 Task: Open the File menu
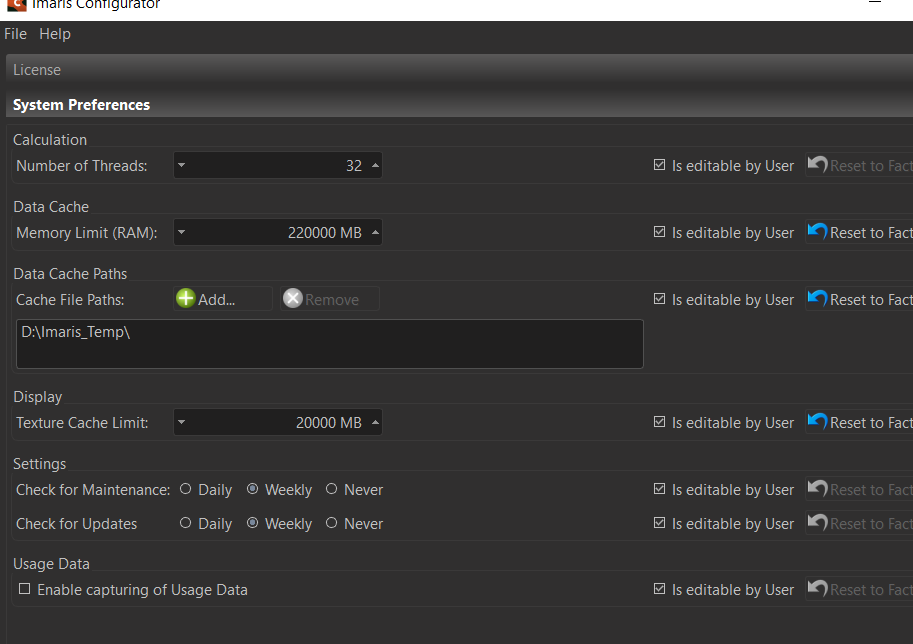15,34
